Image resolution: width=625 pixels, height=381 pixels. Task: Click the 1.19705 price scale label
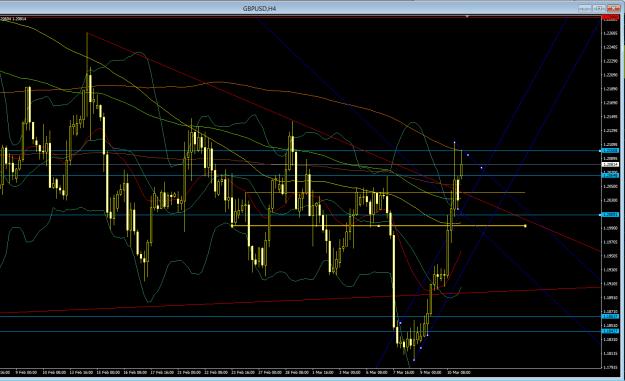click(x=610, y=242)
